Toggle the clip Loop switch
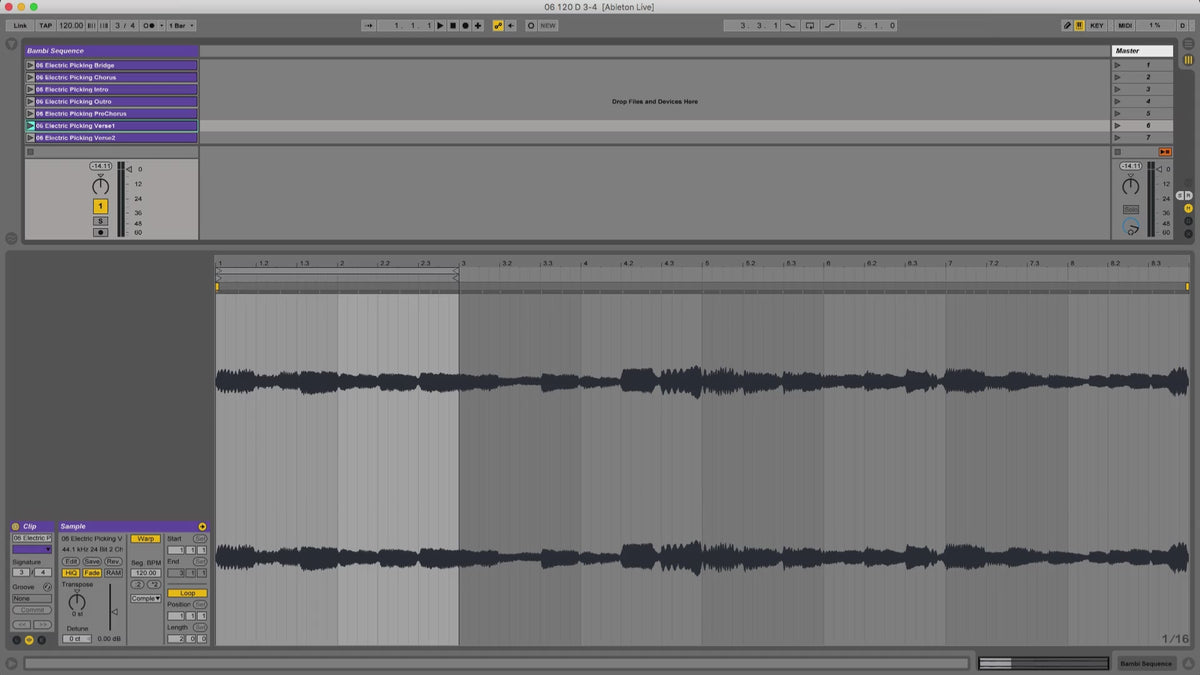1200x675 pixels. [187, 593]
